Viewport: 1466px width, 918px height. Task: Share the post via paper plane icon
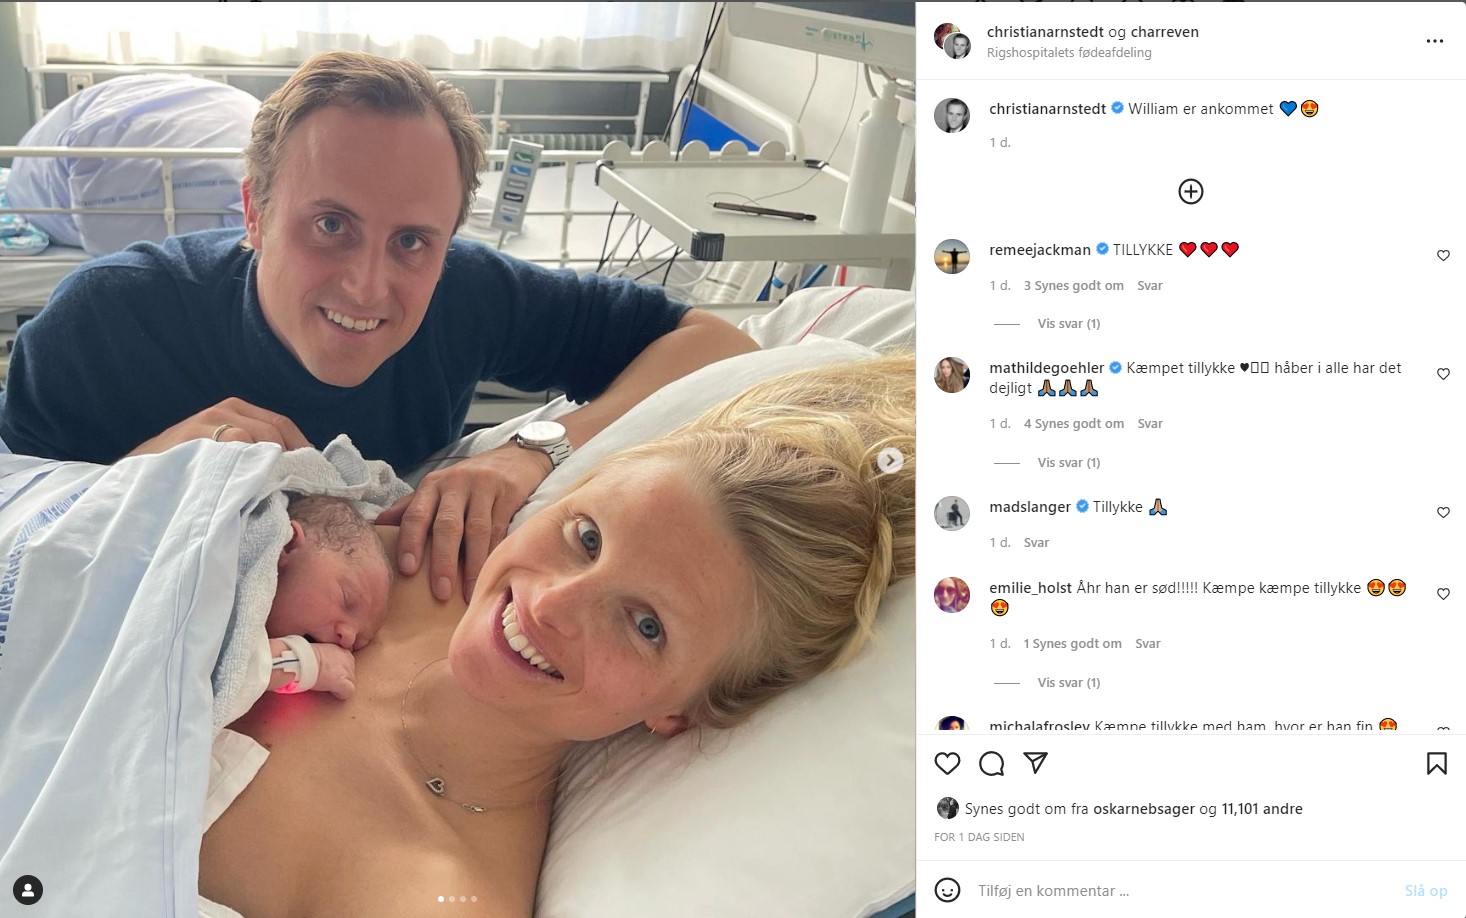[1035, 764]
